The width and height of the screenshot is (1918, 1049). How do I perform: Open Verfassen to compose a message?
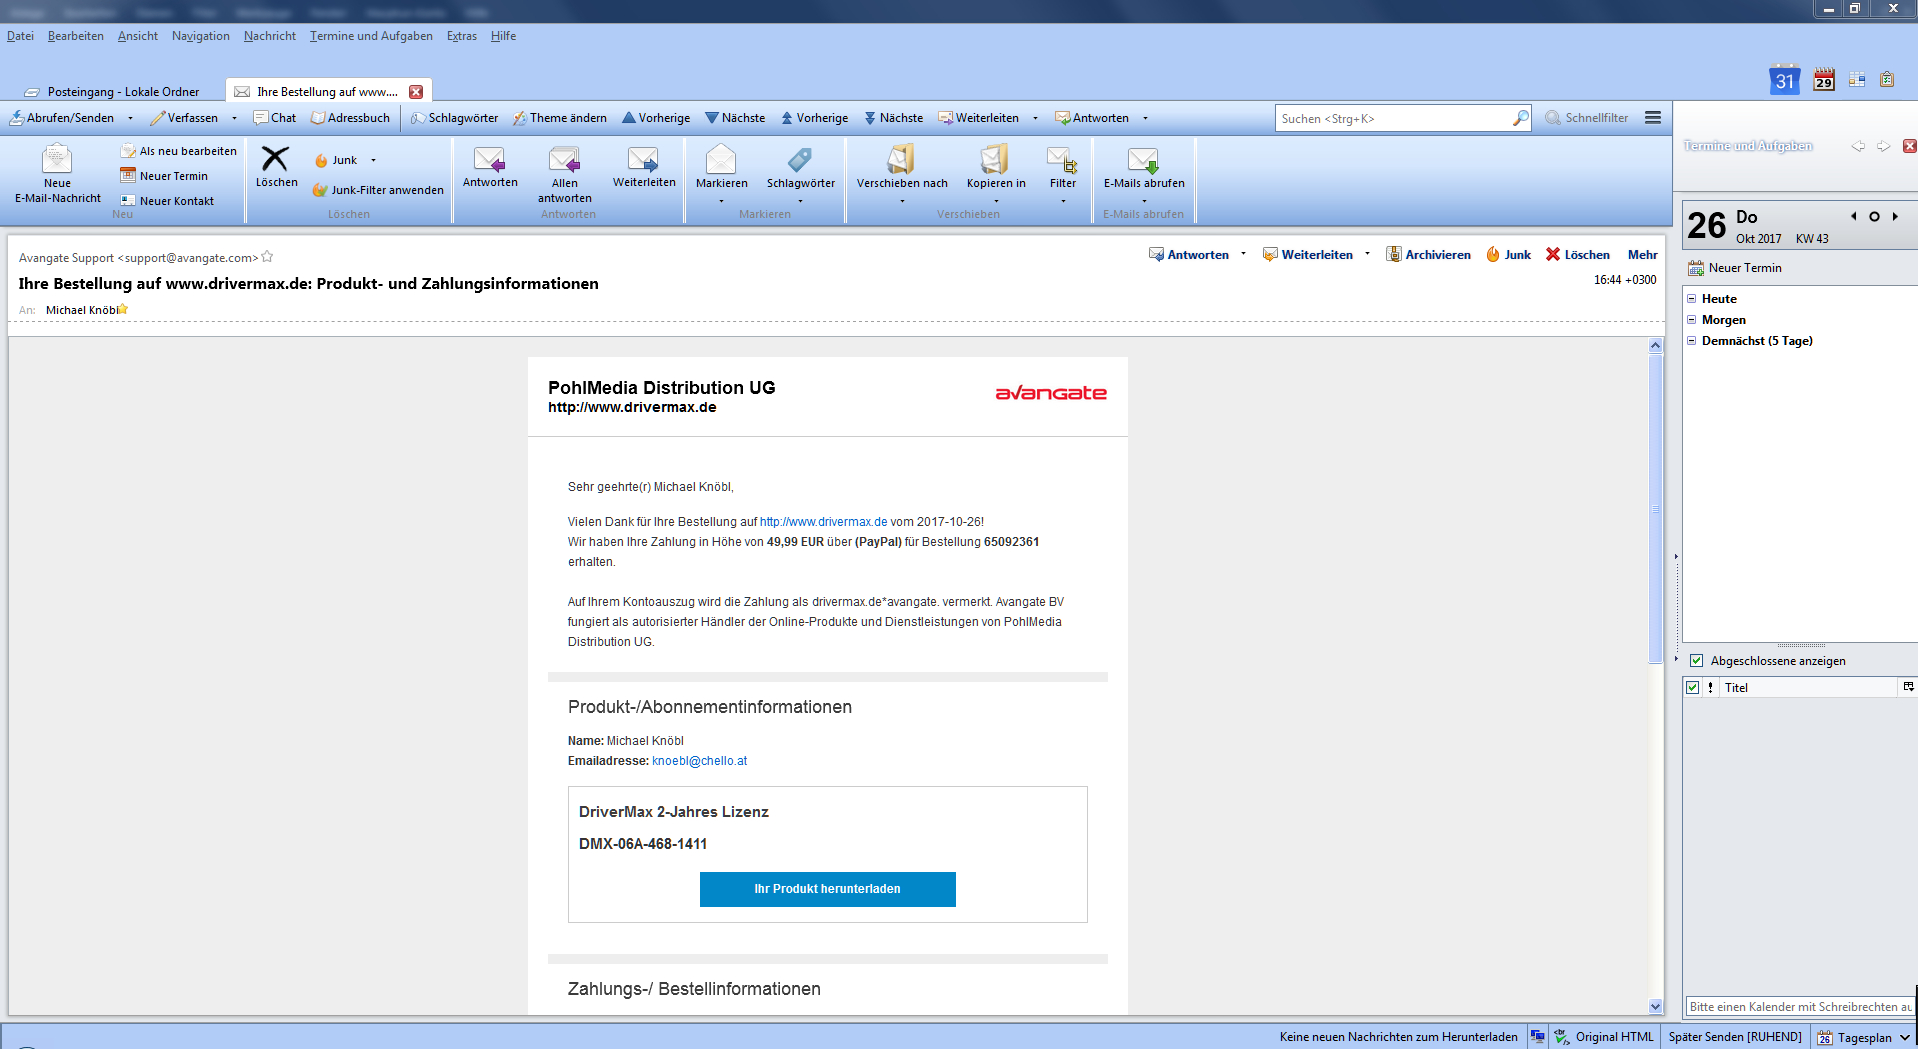point(184,118)
